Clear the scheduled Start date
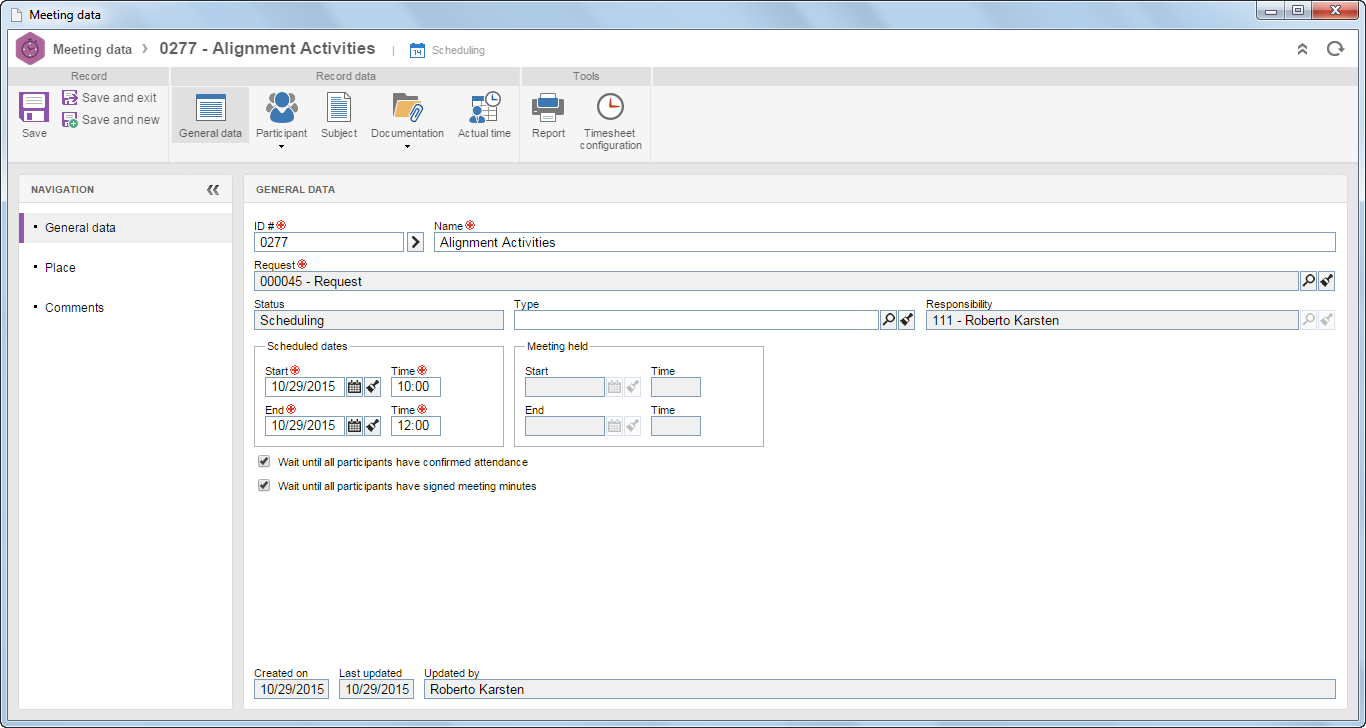The width and height of the screenshot is (1366, 728). pos(372,387)
